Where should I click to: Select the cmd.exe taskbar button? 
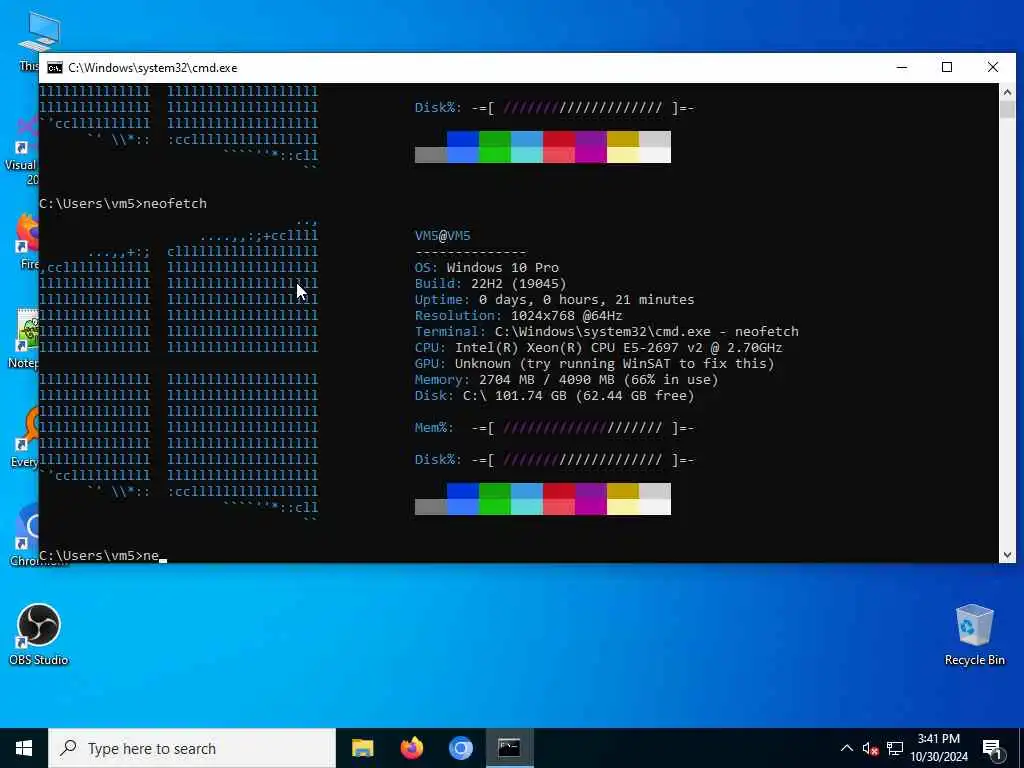click(509, 748)
